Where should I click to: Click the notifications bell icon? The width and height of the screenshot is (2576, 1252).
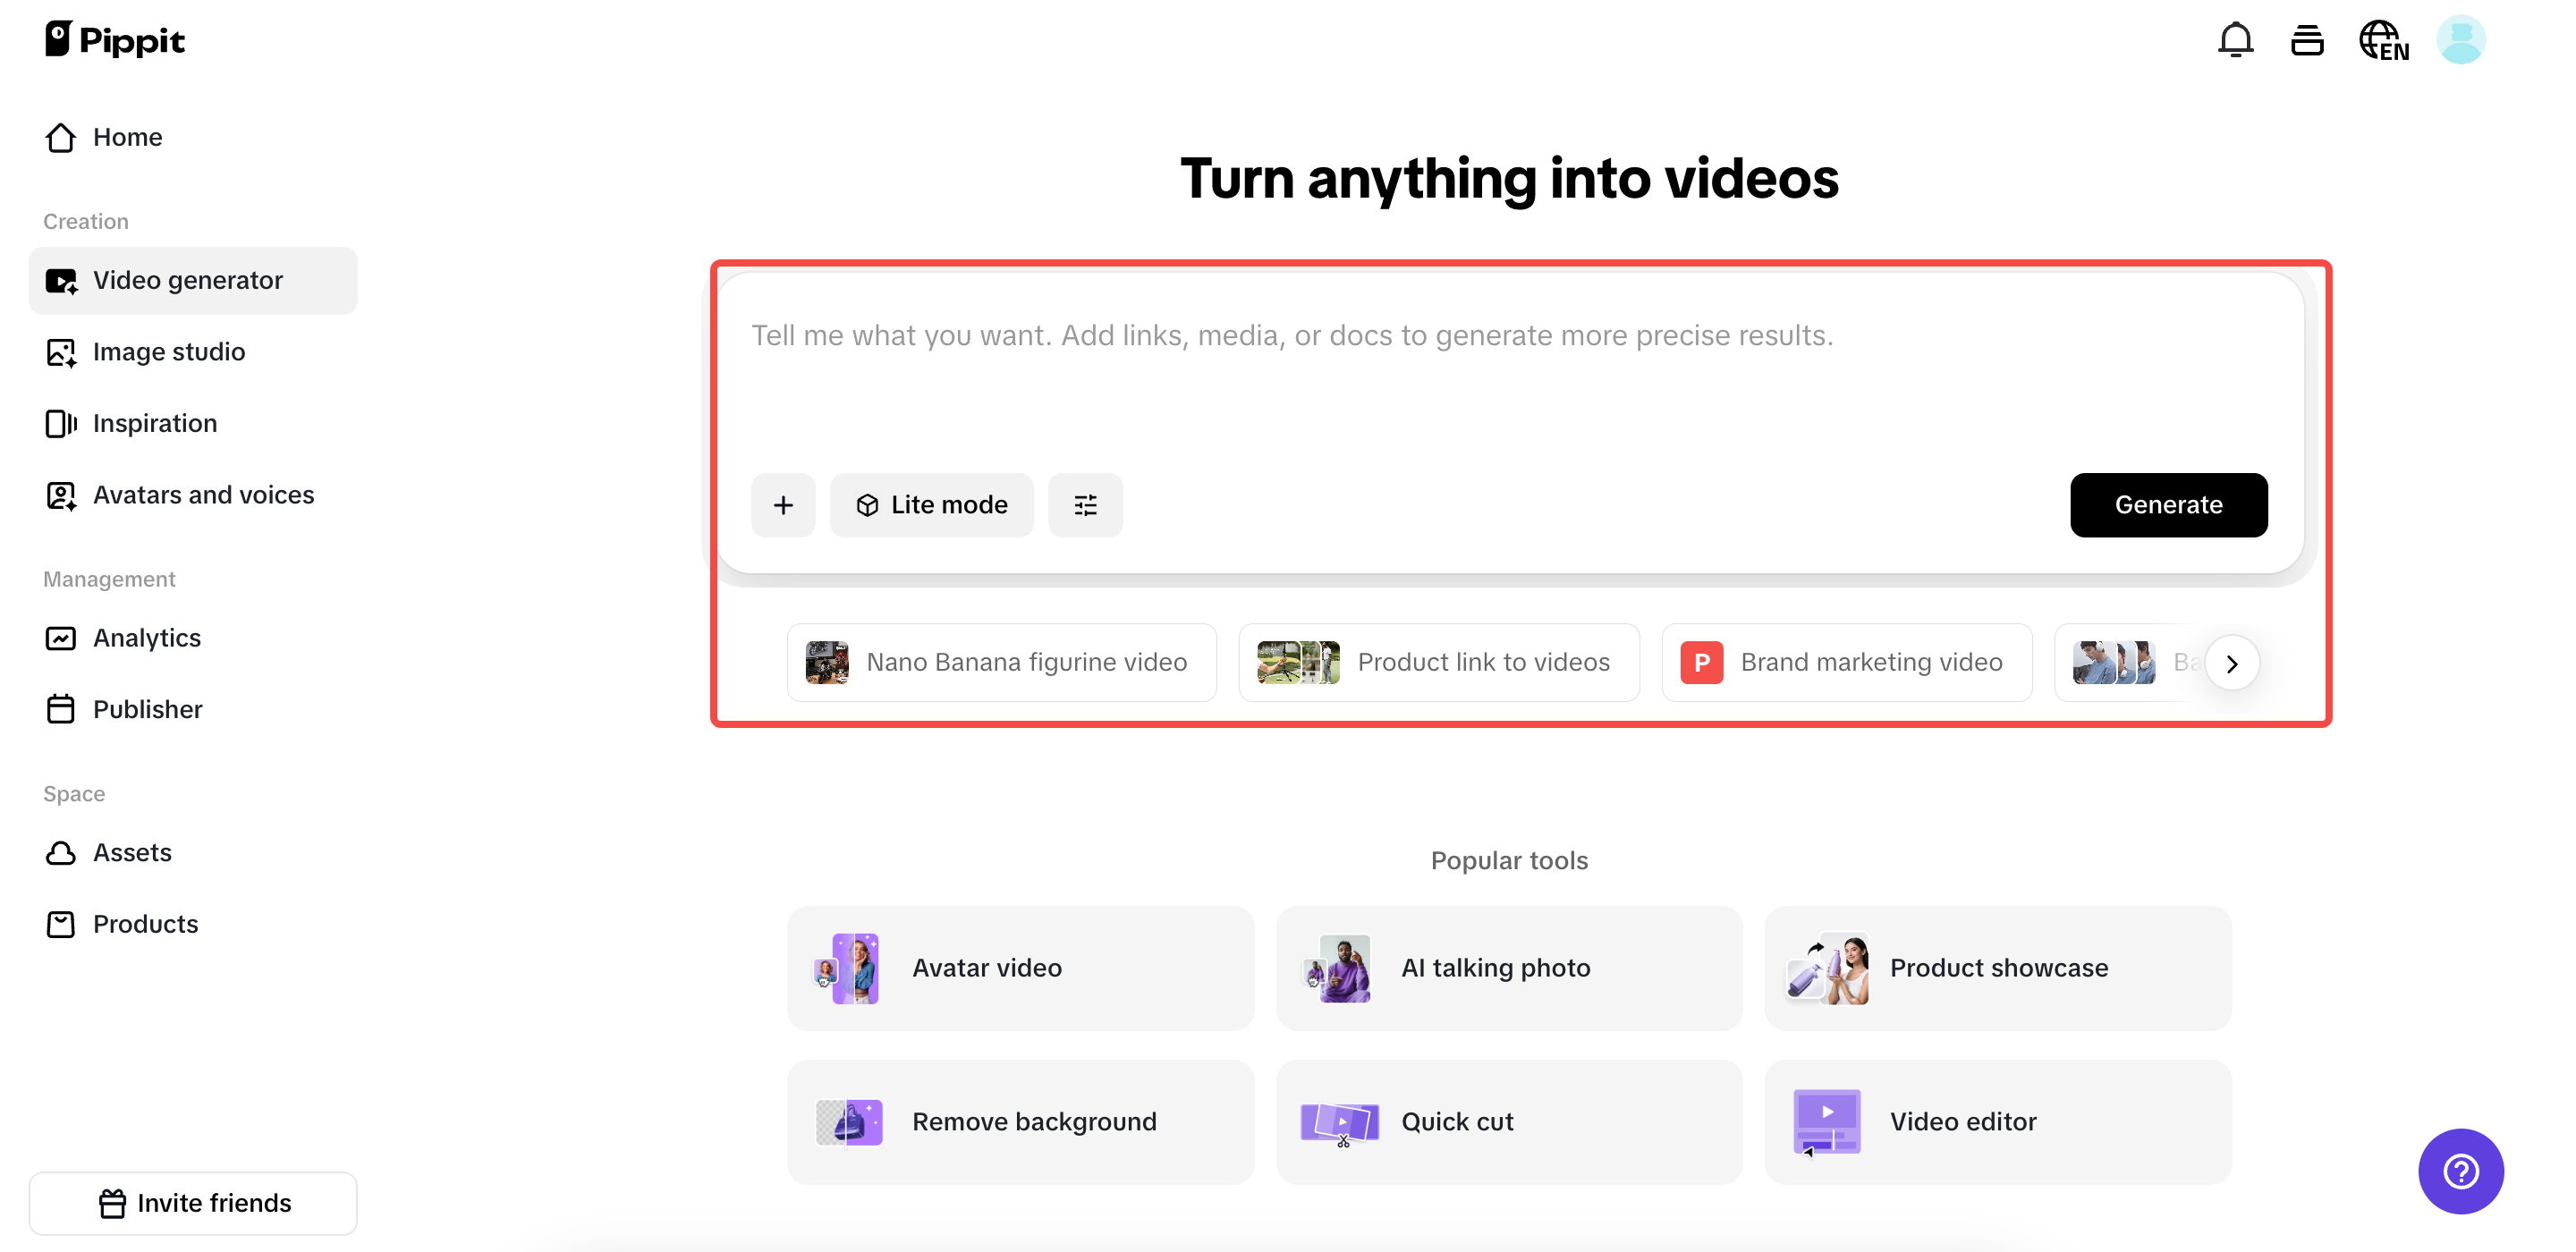point(2234,39)
